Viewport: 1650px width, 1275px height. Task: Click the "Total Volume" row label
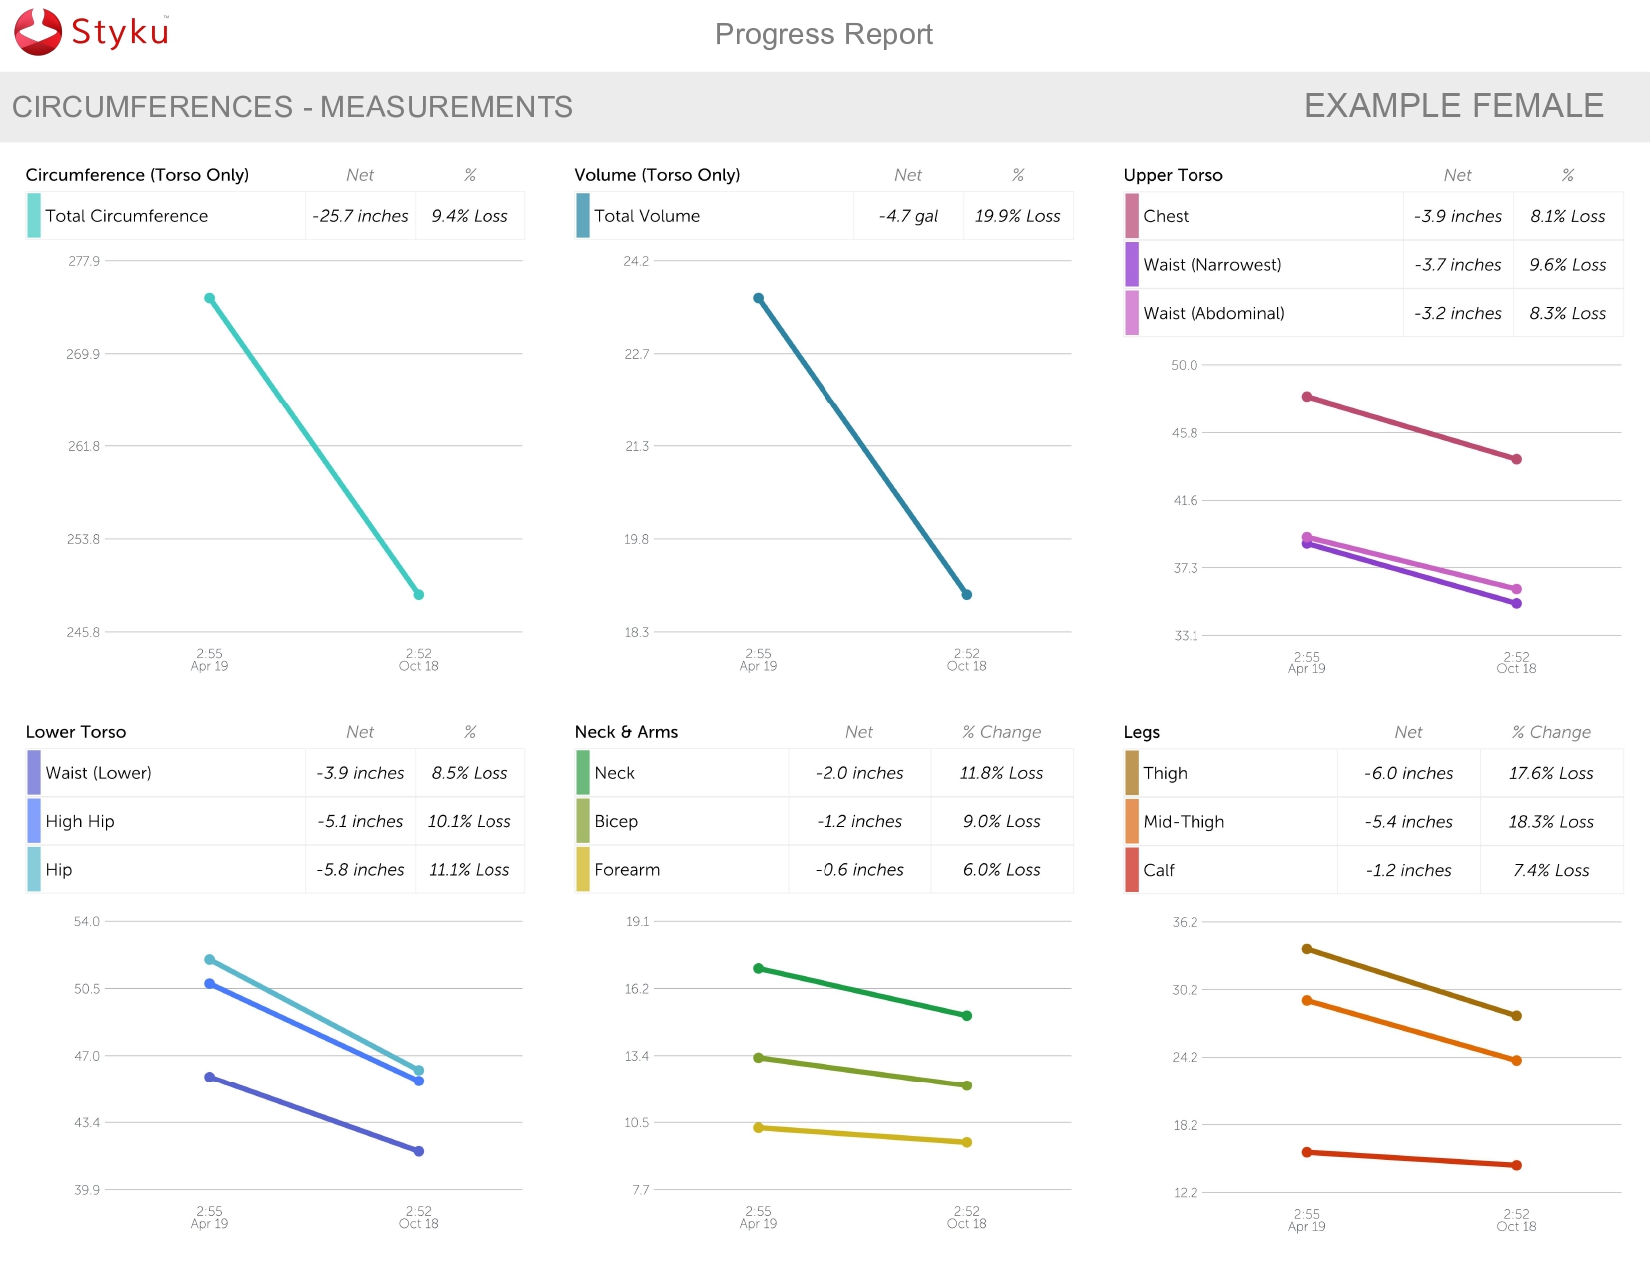(647, 216)
